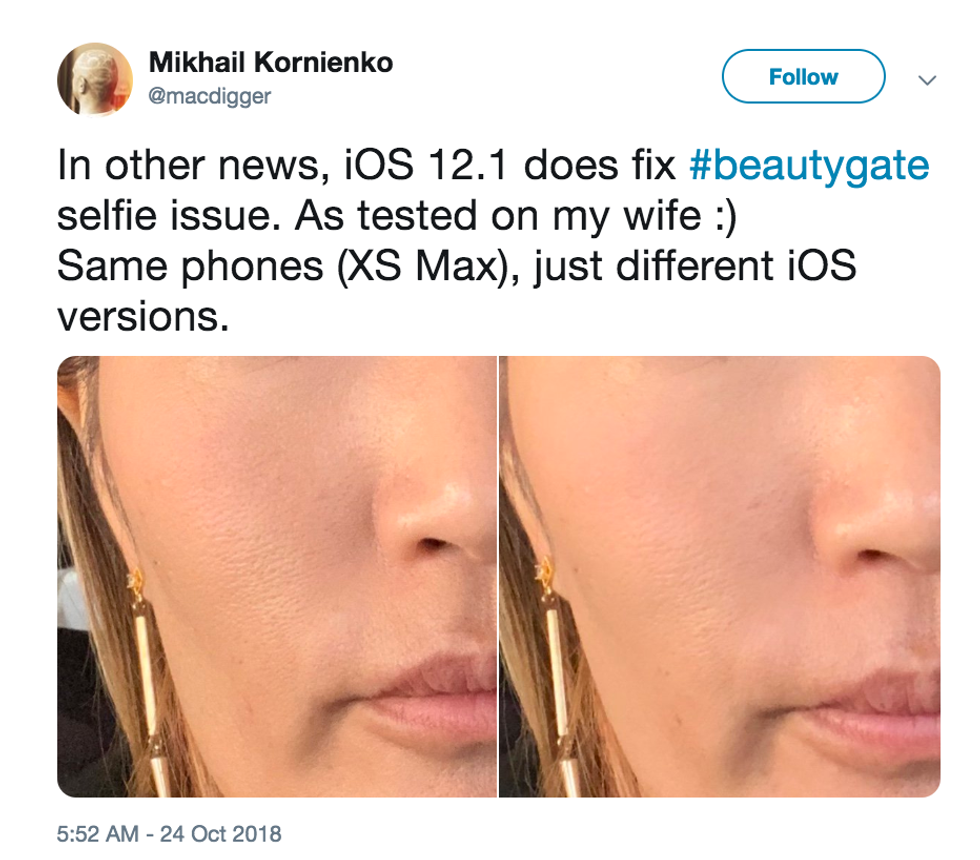Open the author name in bold
Image resolution: width=980 pixels, height=860 pixels.
point(271,62)
